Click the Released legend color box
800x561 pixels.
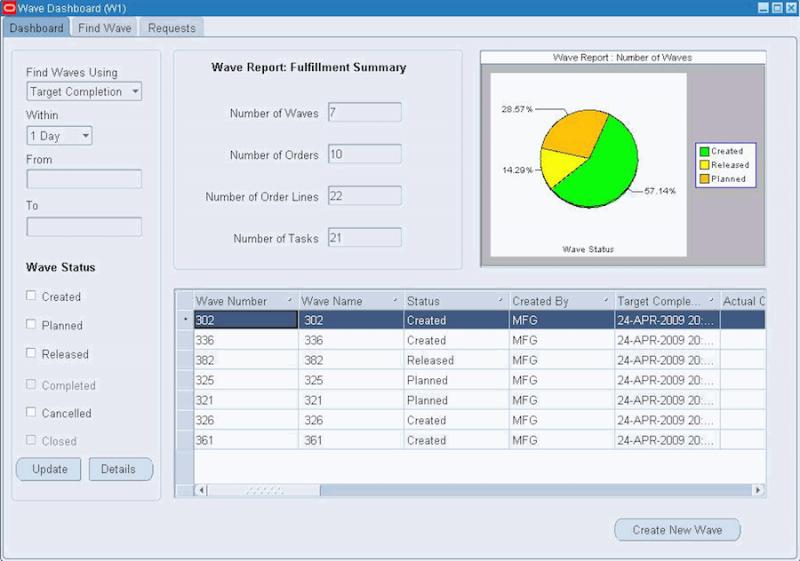click(705, 165)
